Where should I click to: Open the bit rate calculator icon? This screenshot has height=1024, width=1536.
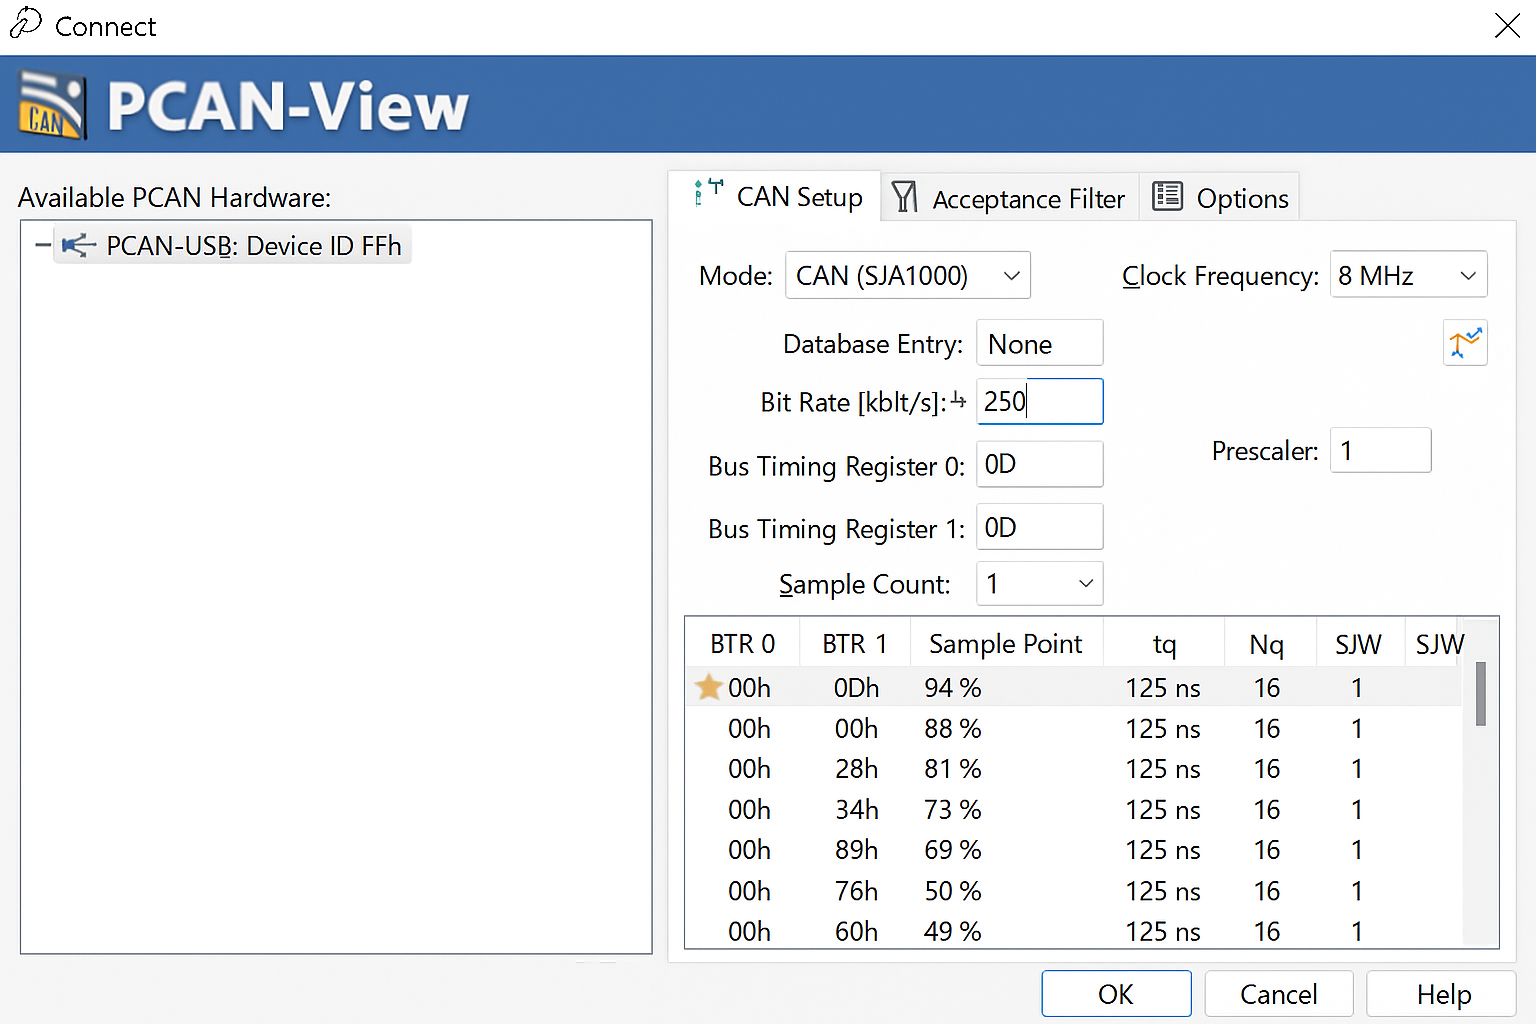pos(1465,343)
